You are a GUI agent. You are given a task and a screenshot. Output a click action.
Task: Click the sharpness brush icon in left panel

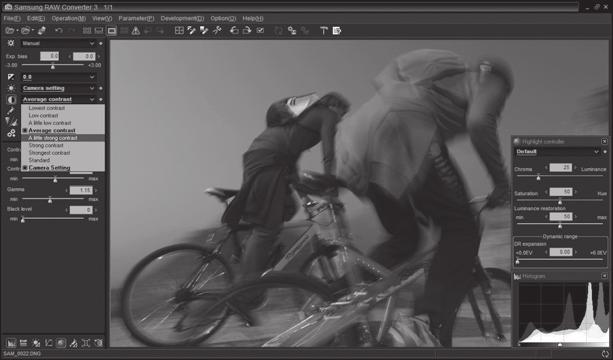coord(11,122)
